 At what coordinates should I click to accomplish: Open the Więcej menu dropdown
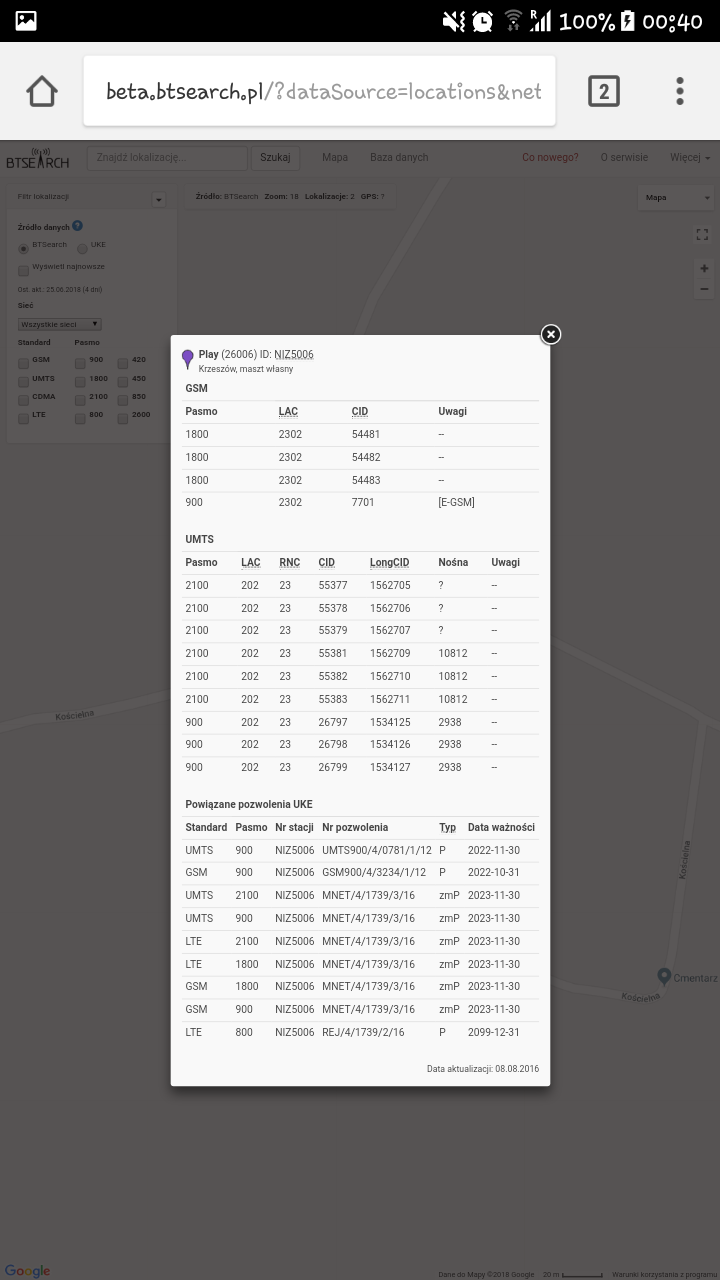tap(689, 158)
